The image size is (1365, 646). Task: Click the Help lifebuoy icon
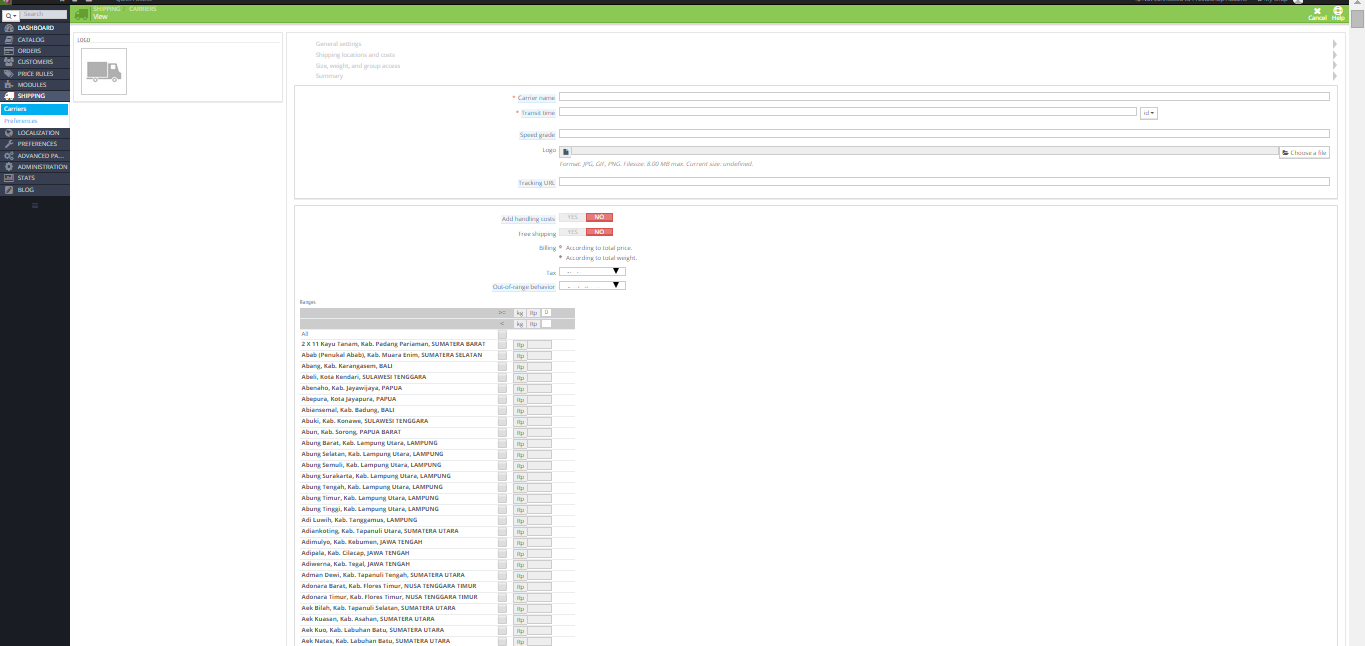click(x=1338, y=11)
